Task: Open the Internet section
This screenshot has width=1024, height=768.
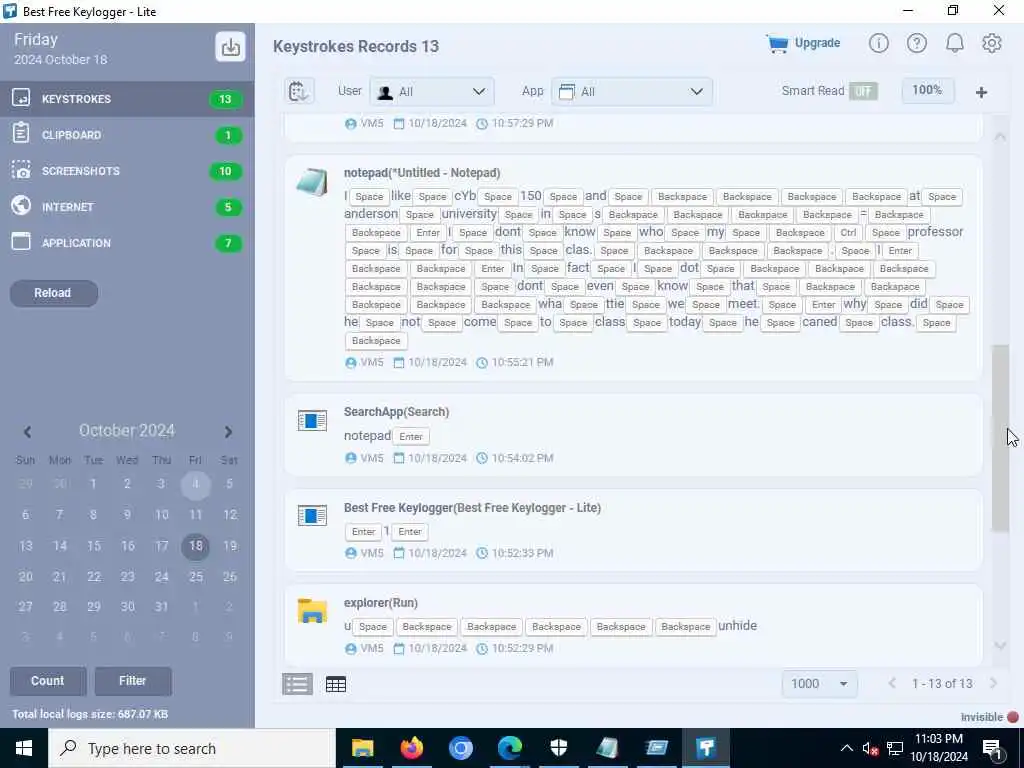Action: 127,207
